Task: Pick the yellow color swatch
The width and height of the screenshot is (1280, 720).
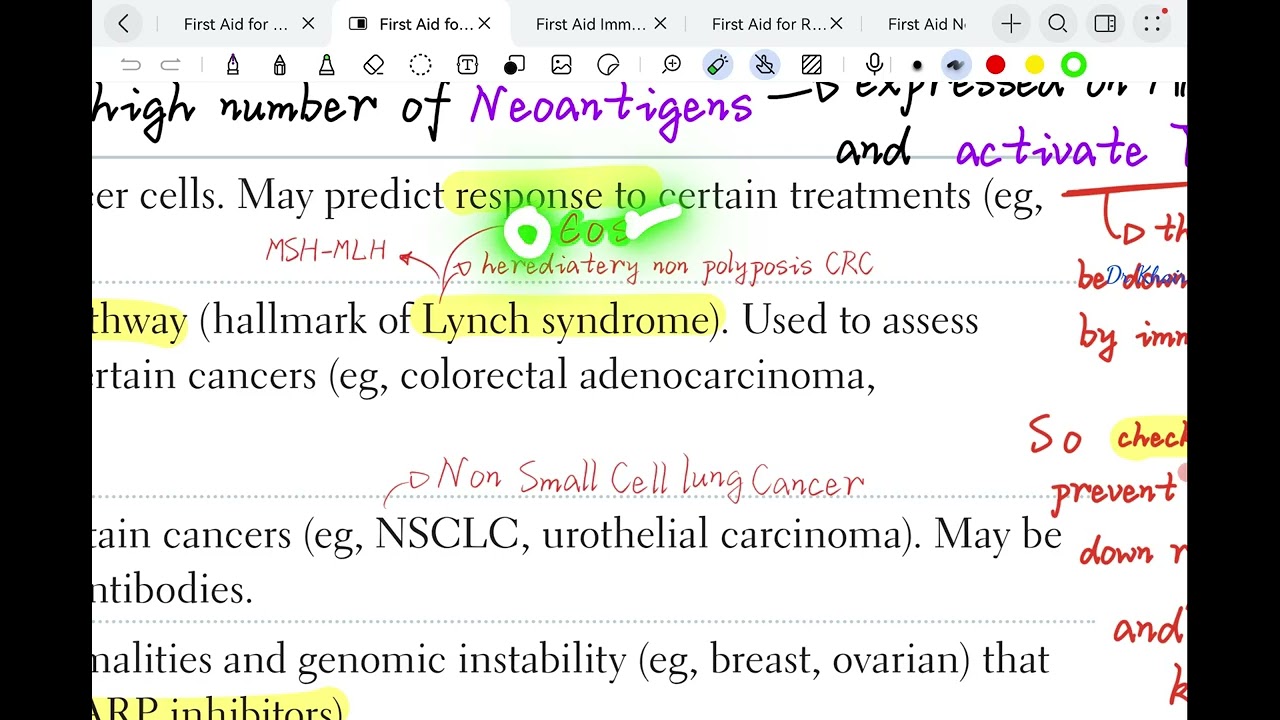Action: pyautogui.click(x=1034, y=65)
